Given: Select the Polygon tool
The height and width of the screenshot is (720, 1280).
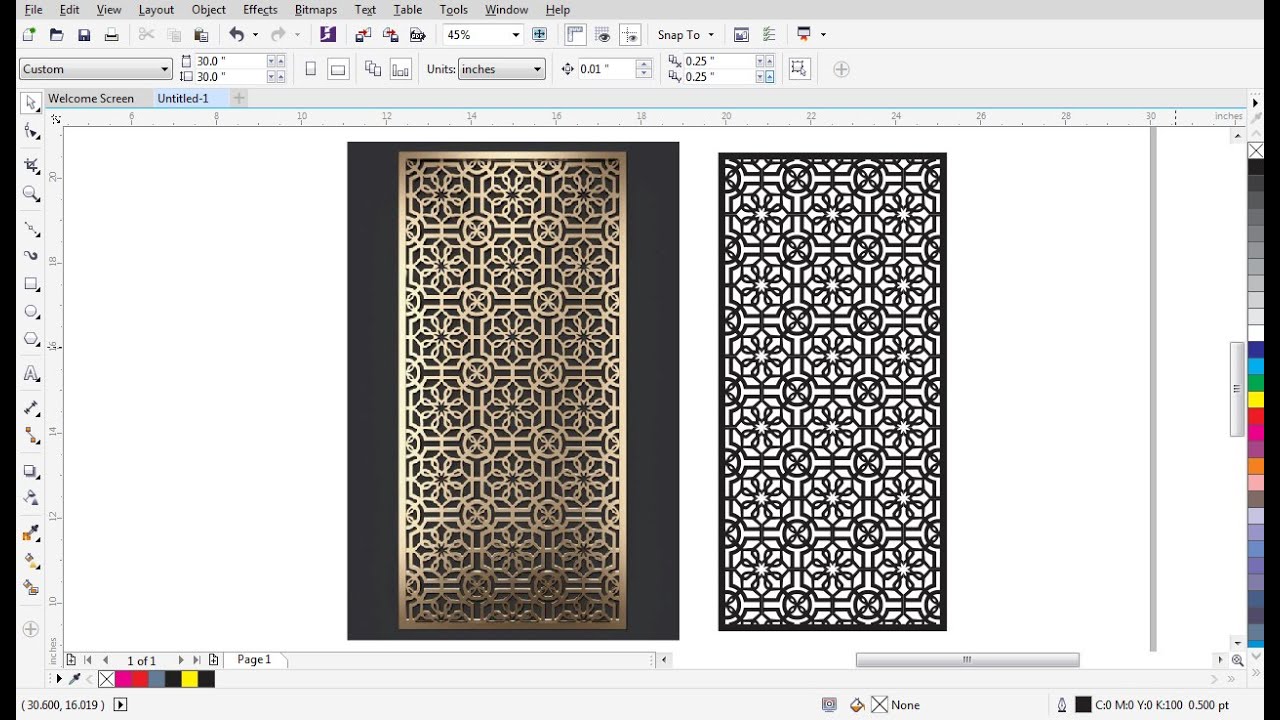Looking at the screenshot, I should point(31,339).
